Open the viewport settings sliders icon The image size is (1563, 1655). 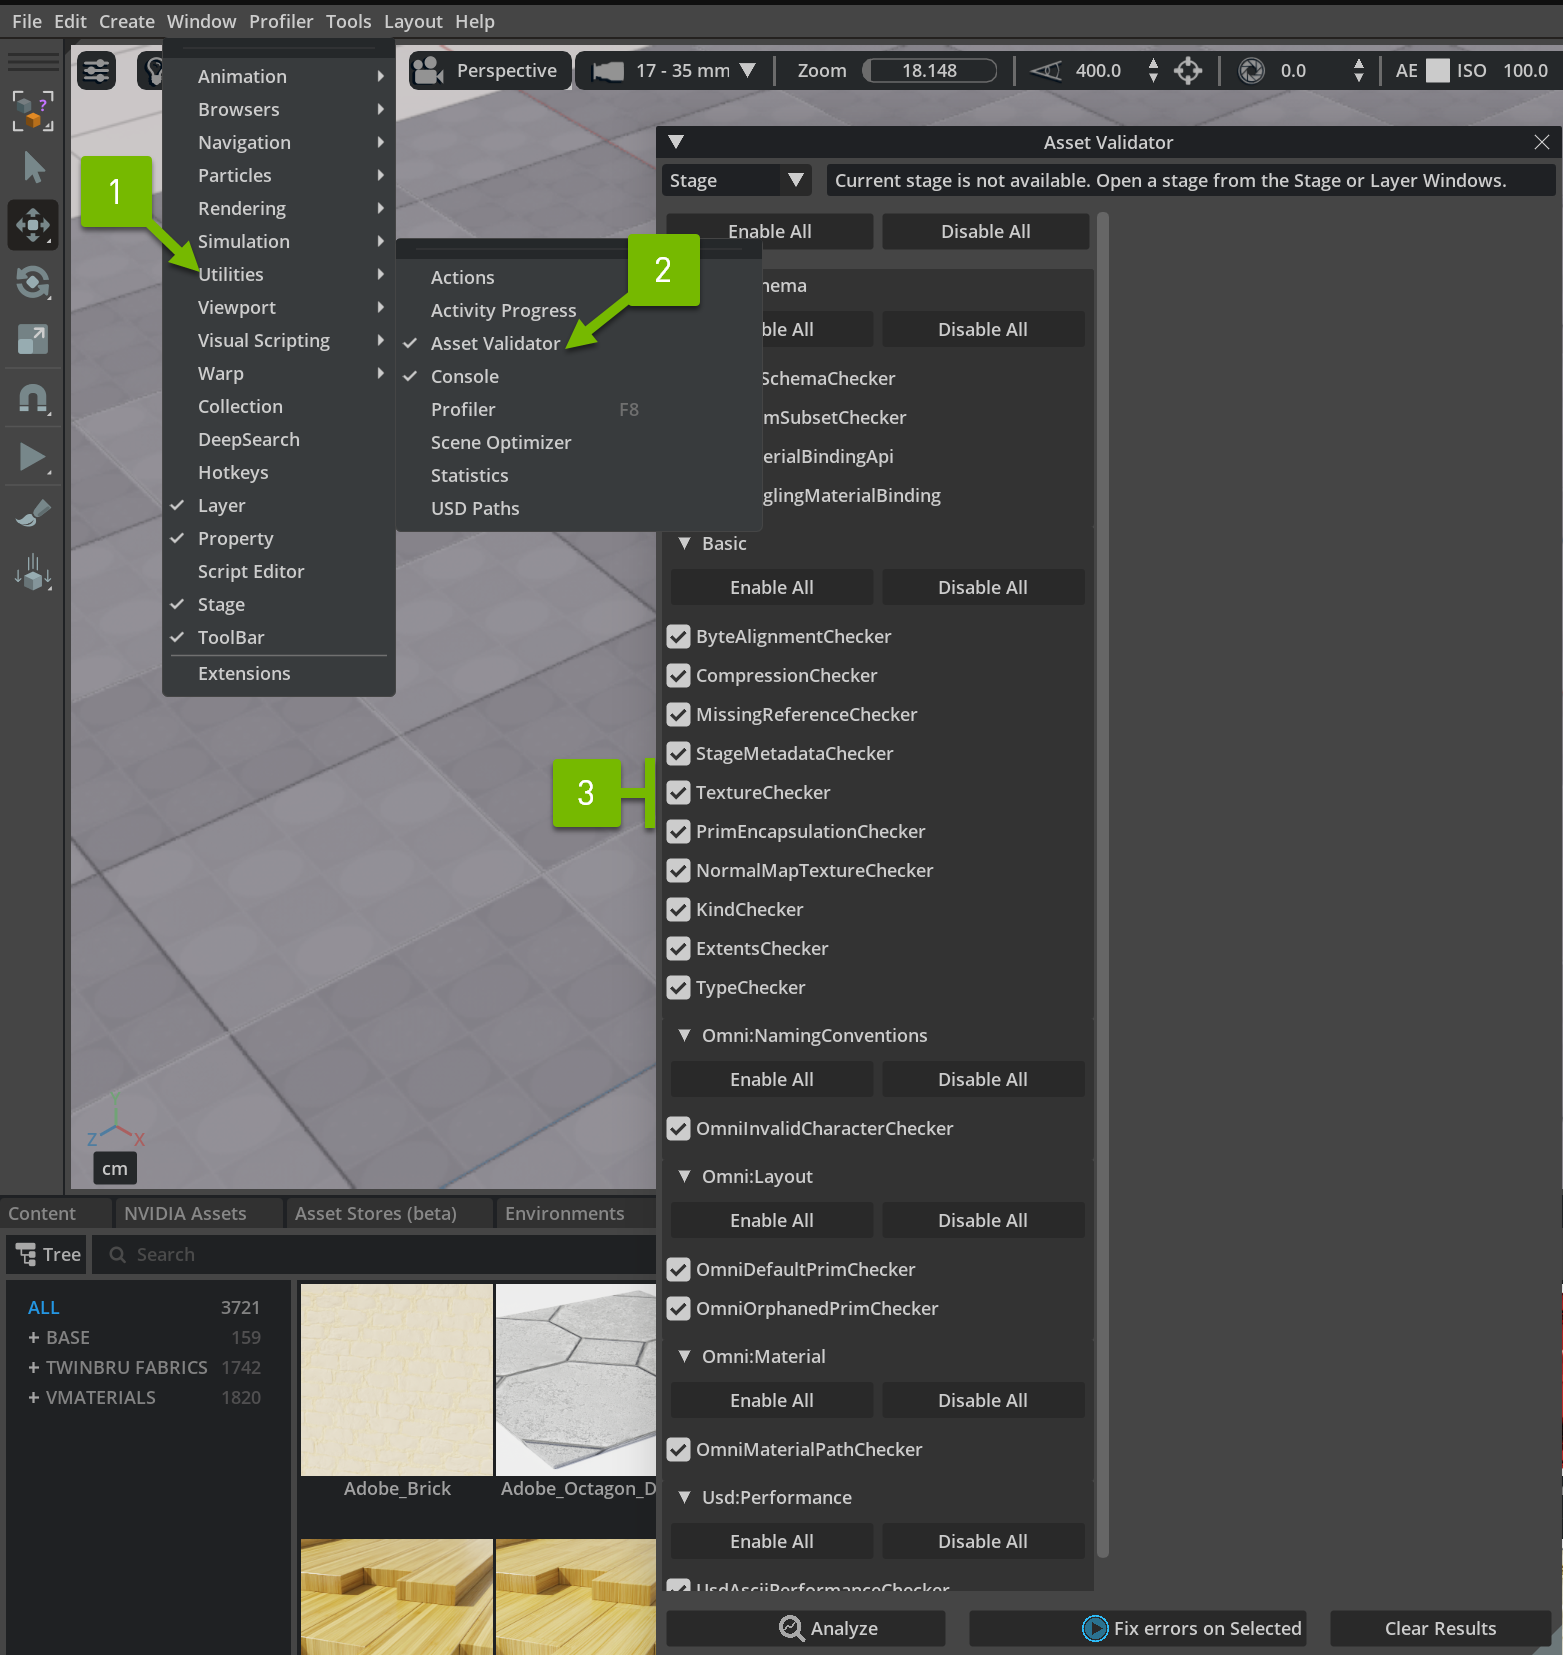tap(97, 71)
